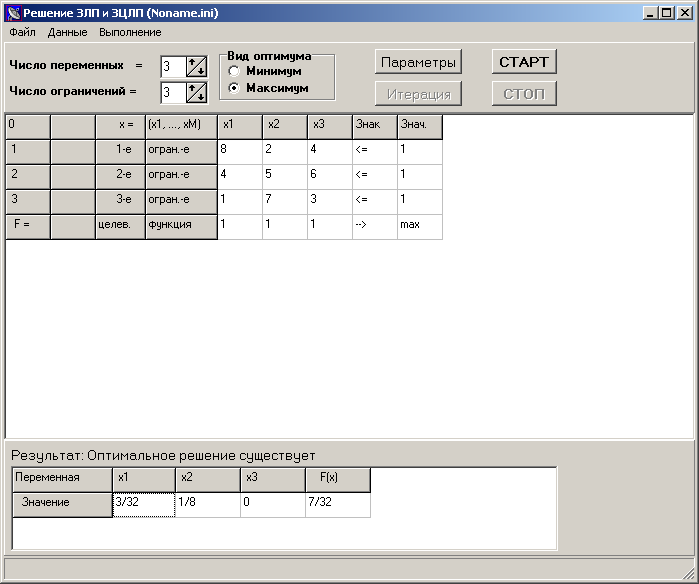Click the Знач. cell of constraint 3
Screen dimensions: 699x584
pyautogui.click(x=420, y=202)
